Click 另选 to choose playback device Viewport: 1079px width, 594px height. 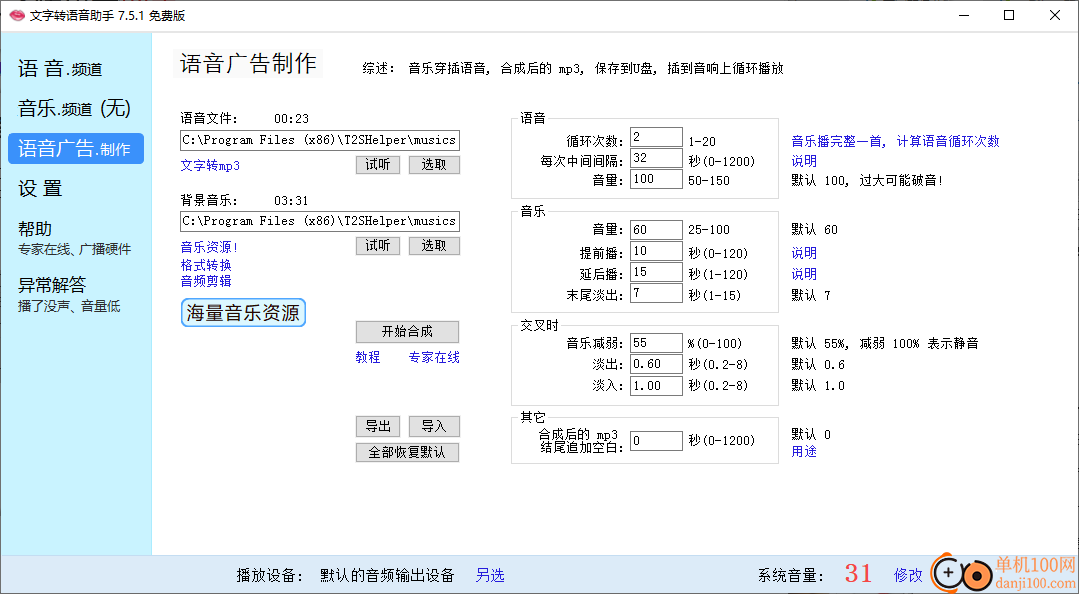click(490, 575)
